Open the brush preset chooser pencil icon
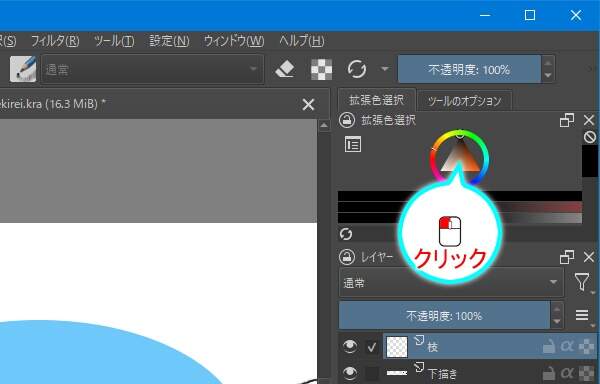Viewport: 600px width, 384px height. pos(23,69)
